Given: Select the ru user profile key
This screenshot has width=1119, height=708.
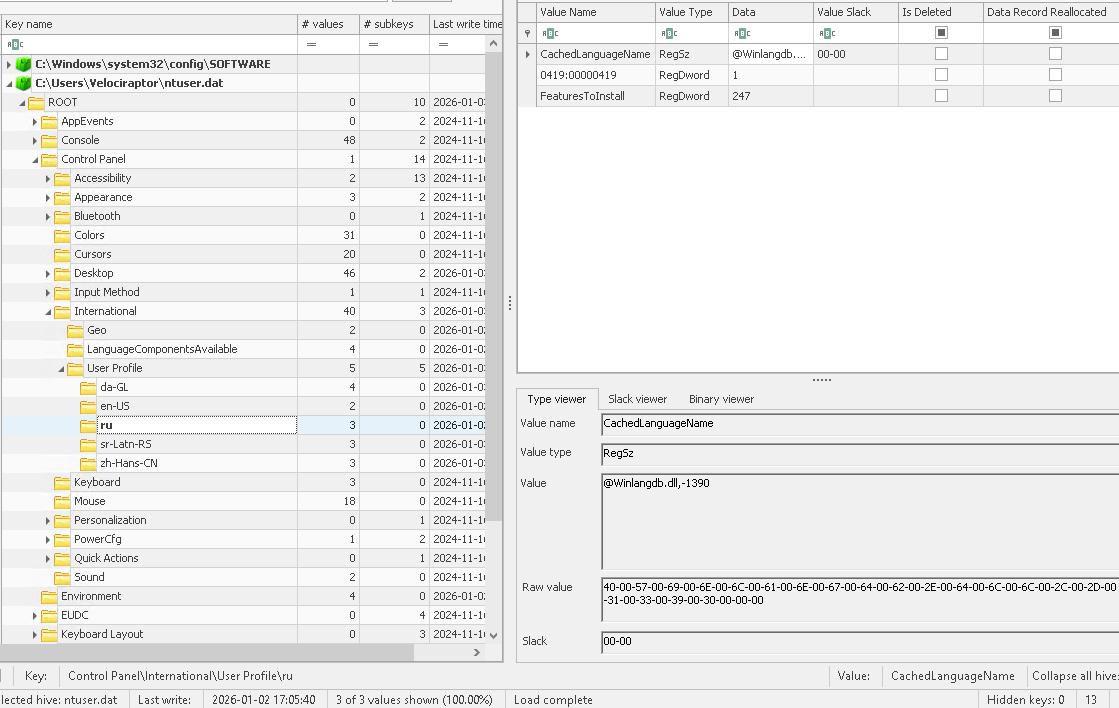Looking at the screenshot, I should (104, 425).
